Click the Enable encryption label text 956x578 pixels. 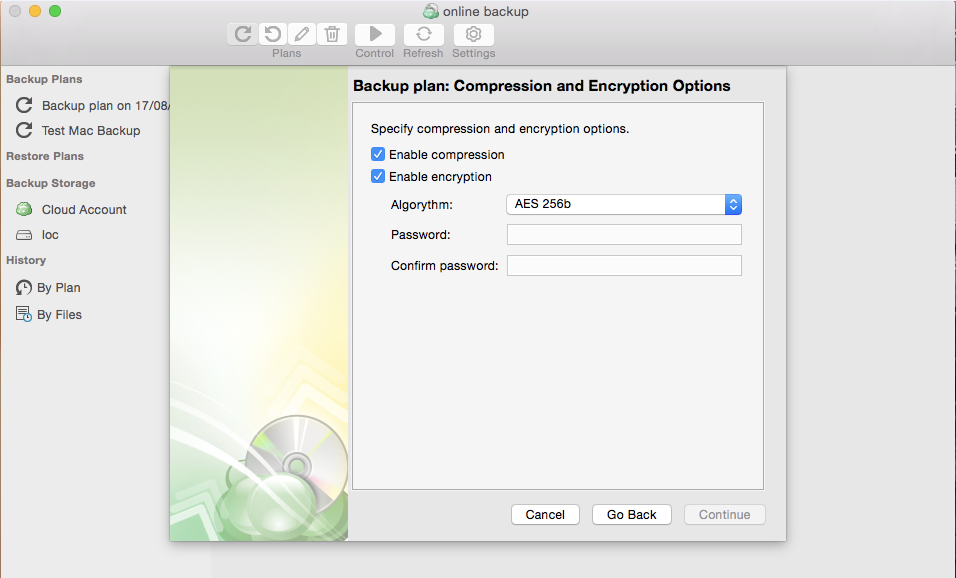(440, 177)
